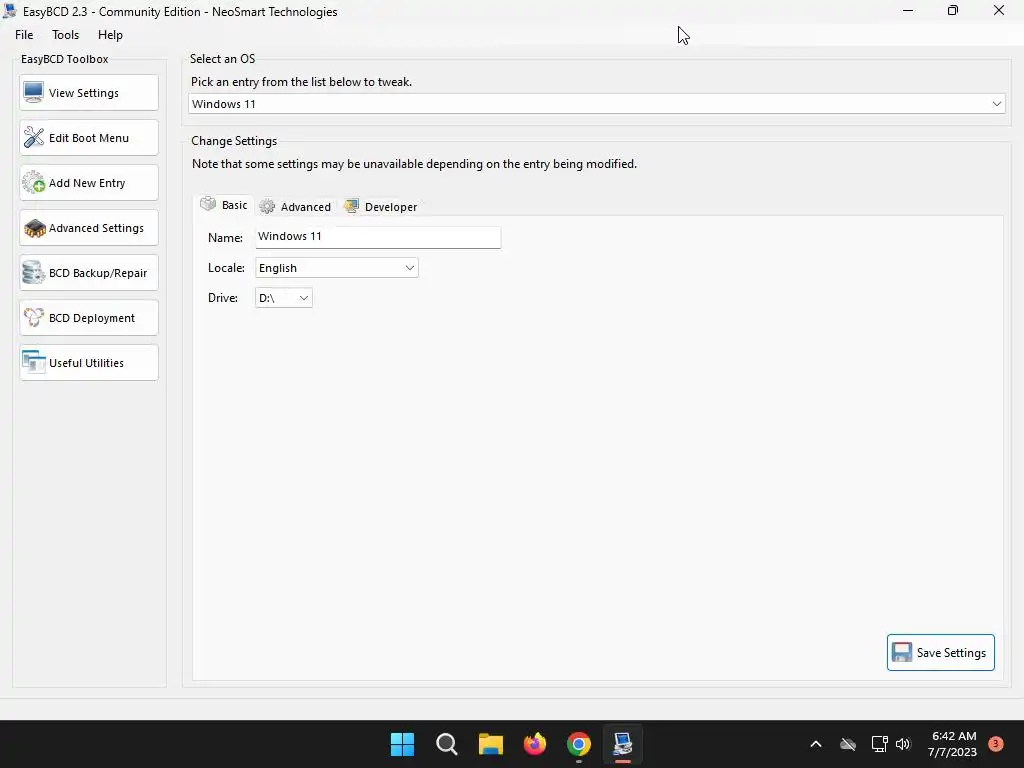Open the Tools menu
This screenshot has width=1024, height=768.
point(65,35)
